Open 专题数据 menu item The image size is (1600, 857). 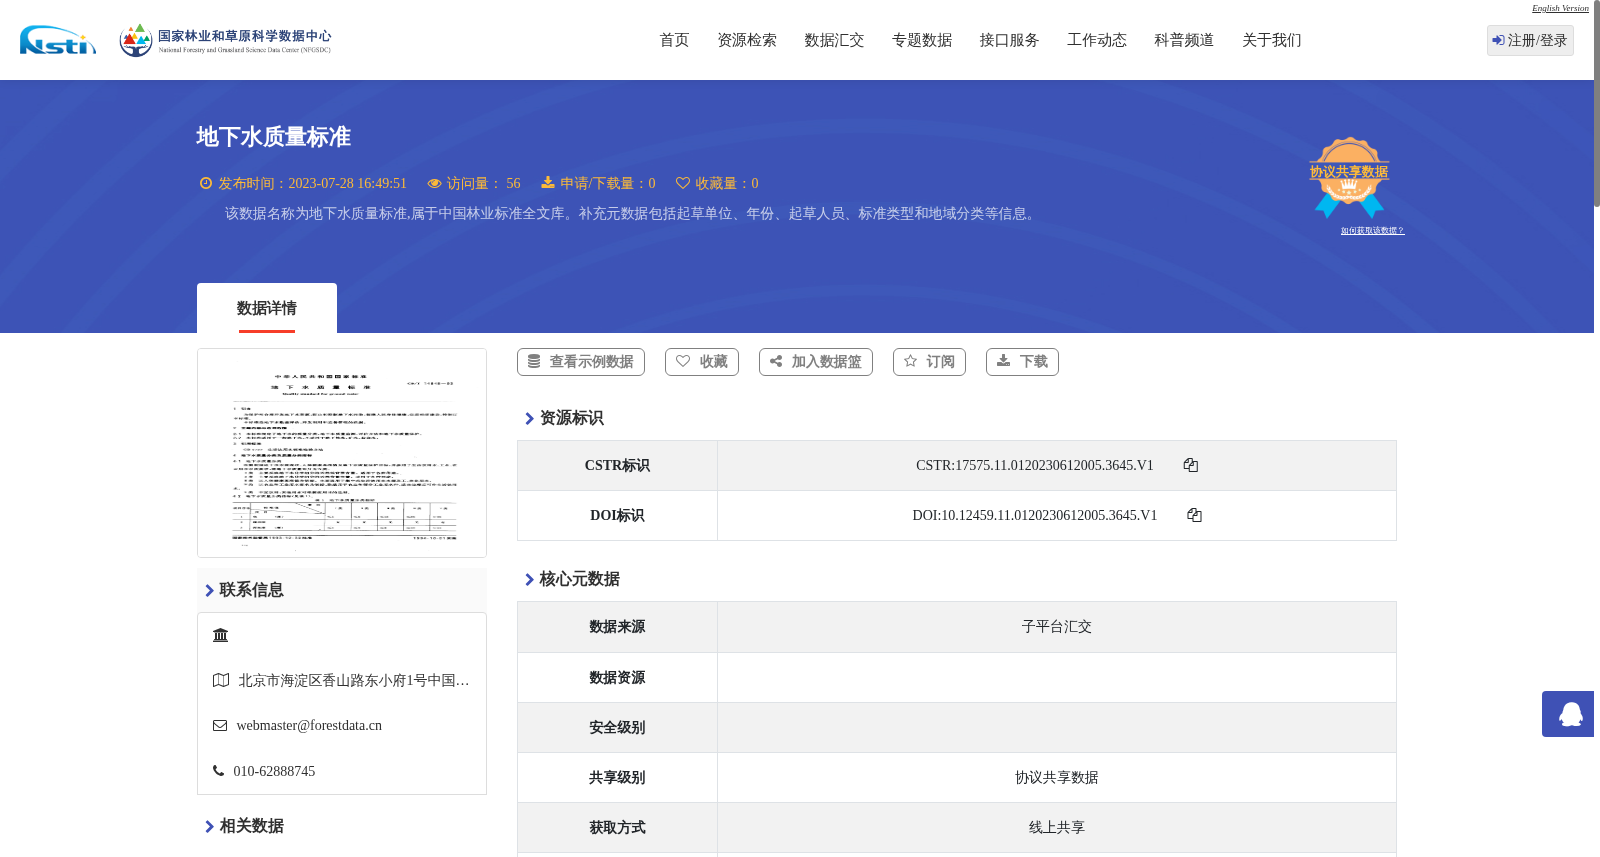[x=922, y=40]
